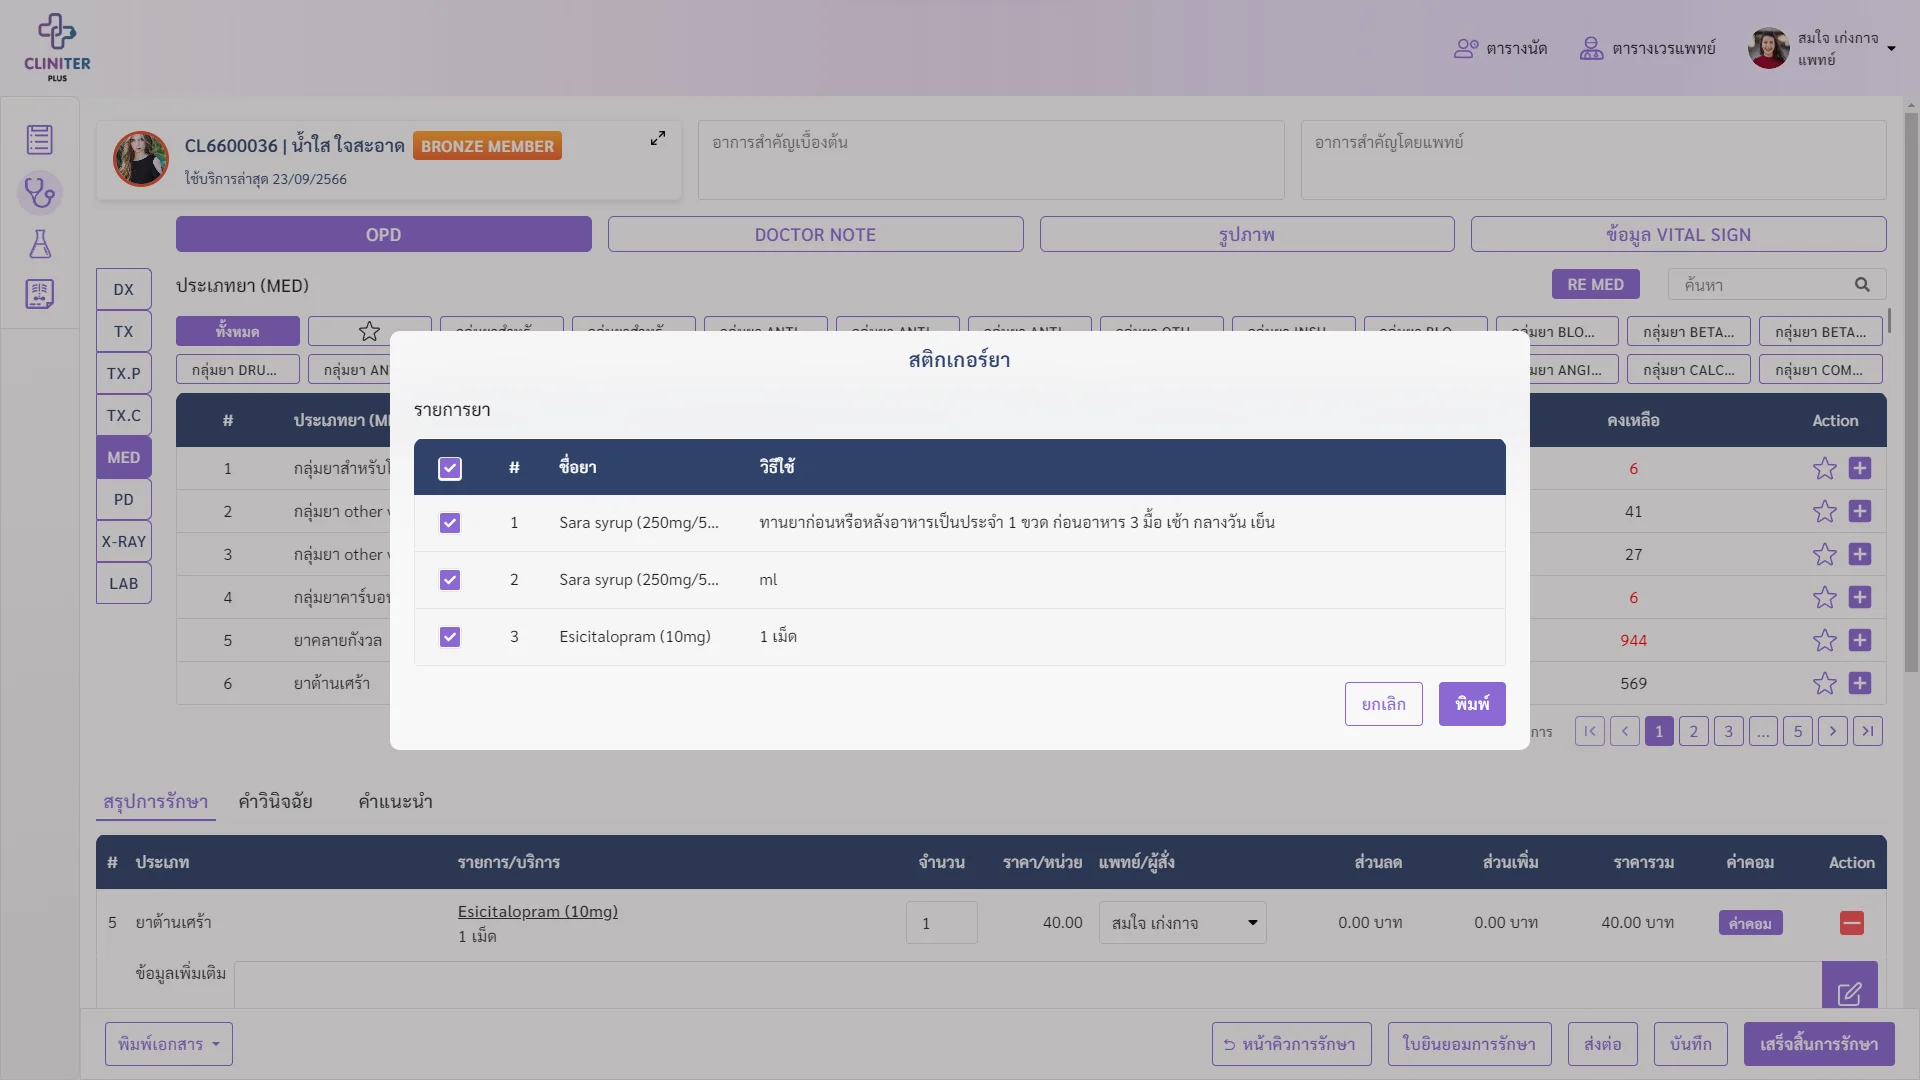Viewport: 1920px width, 1080px height.
Task: Click the พิมพ์ button in sticker dialog
Action: (x=1472, y=704)
